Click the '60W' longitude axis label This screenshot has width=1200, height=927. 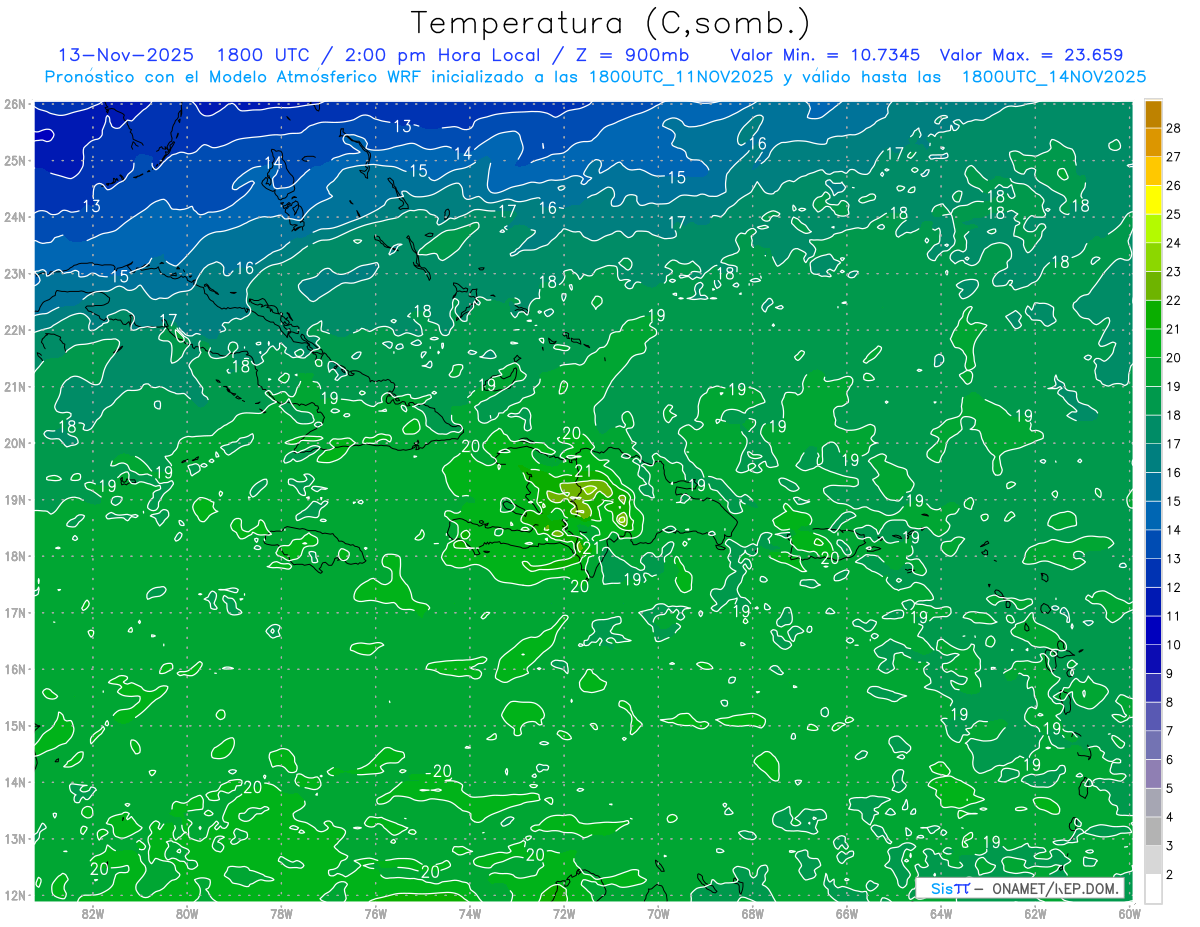(x=1129, y=913)
